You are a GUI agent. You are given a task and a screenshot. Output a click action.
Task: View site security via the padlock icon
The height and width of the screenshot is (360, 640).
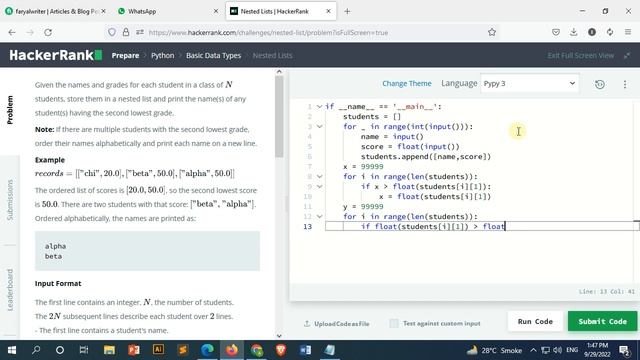point(126,32)
